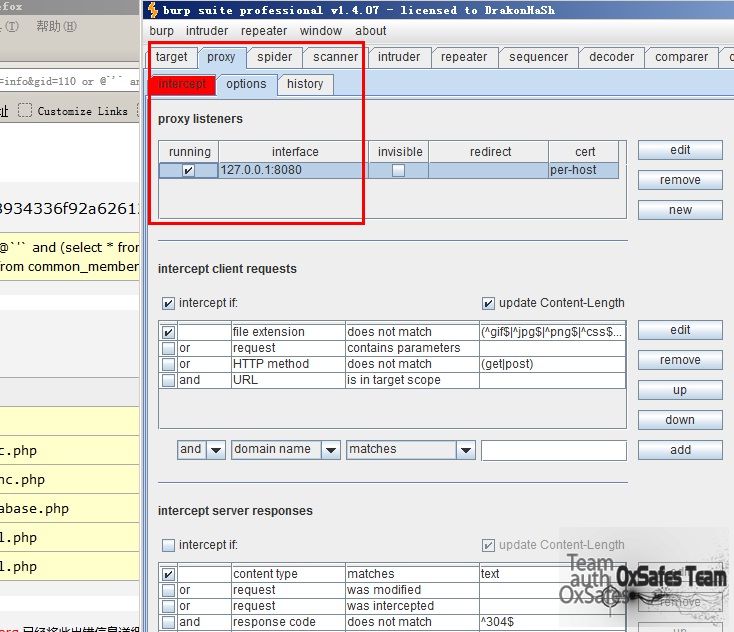Click edit button for client request rules
The height and width of the screenshot is (632, 734).
pos(680,330)
